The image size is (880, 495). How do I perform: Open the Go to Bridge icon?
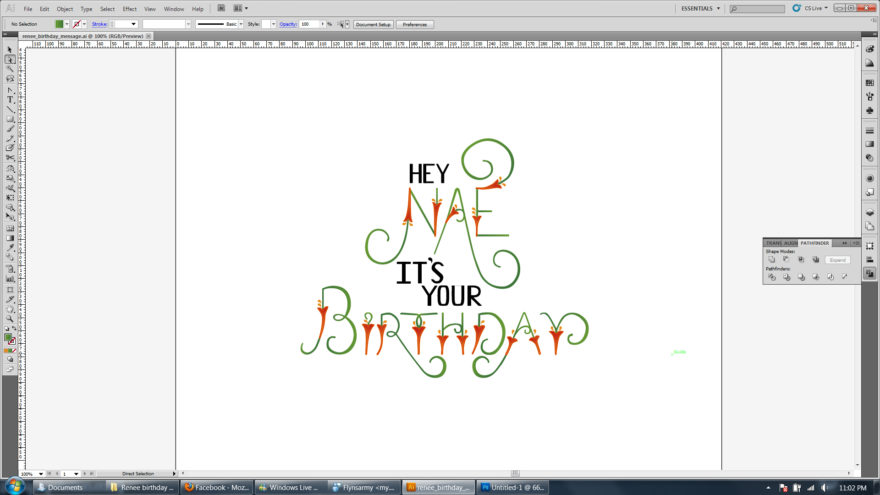pos(221,8)
